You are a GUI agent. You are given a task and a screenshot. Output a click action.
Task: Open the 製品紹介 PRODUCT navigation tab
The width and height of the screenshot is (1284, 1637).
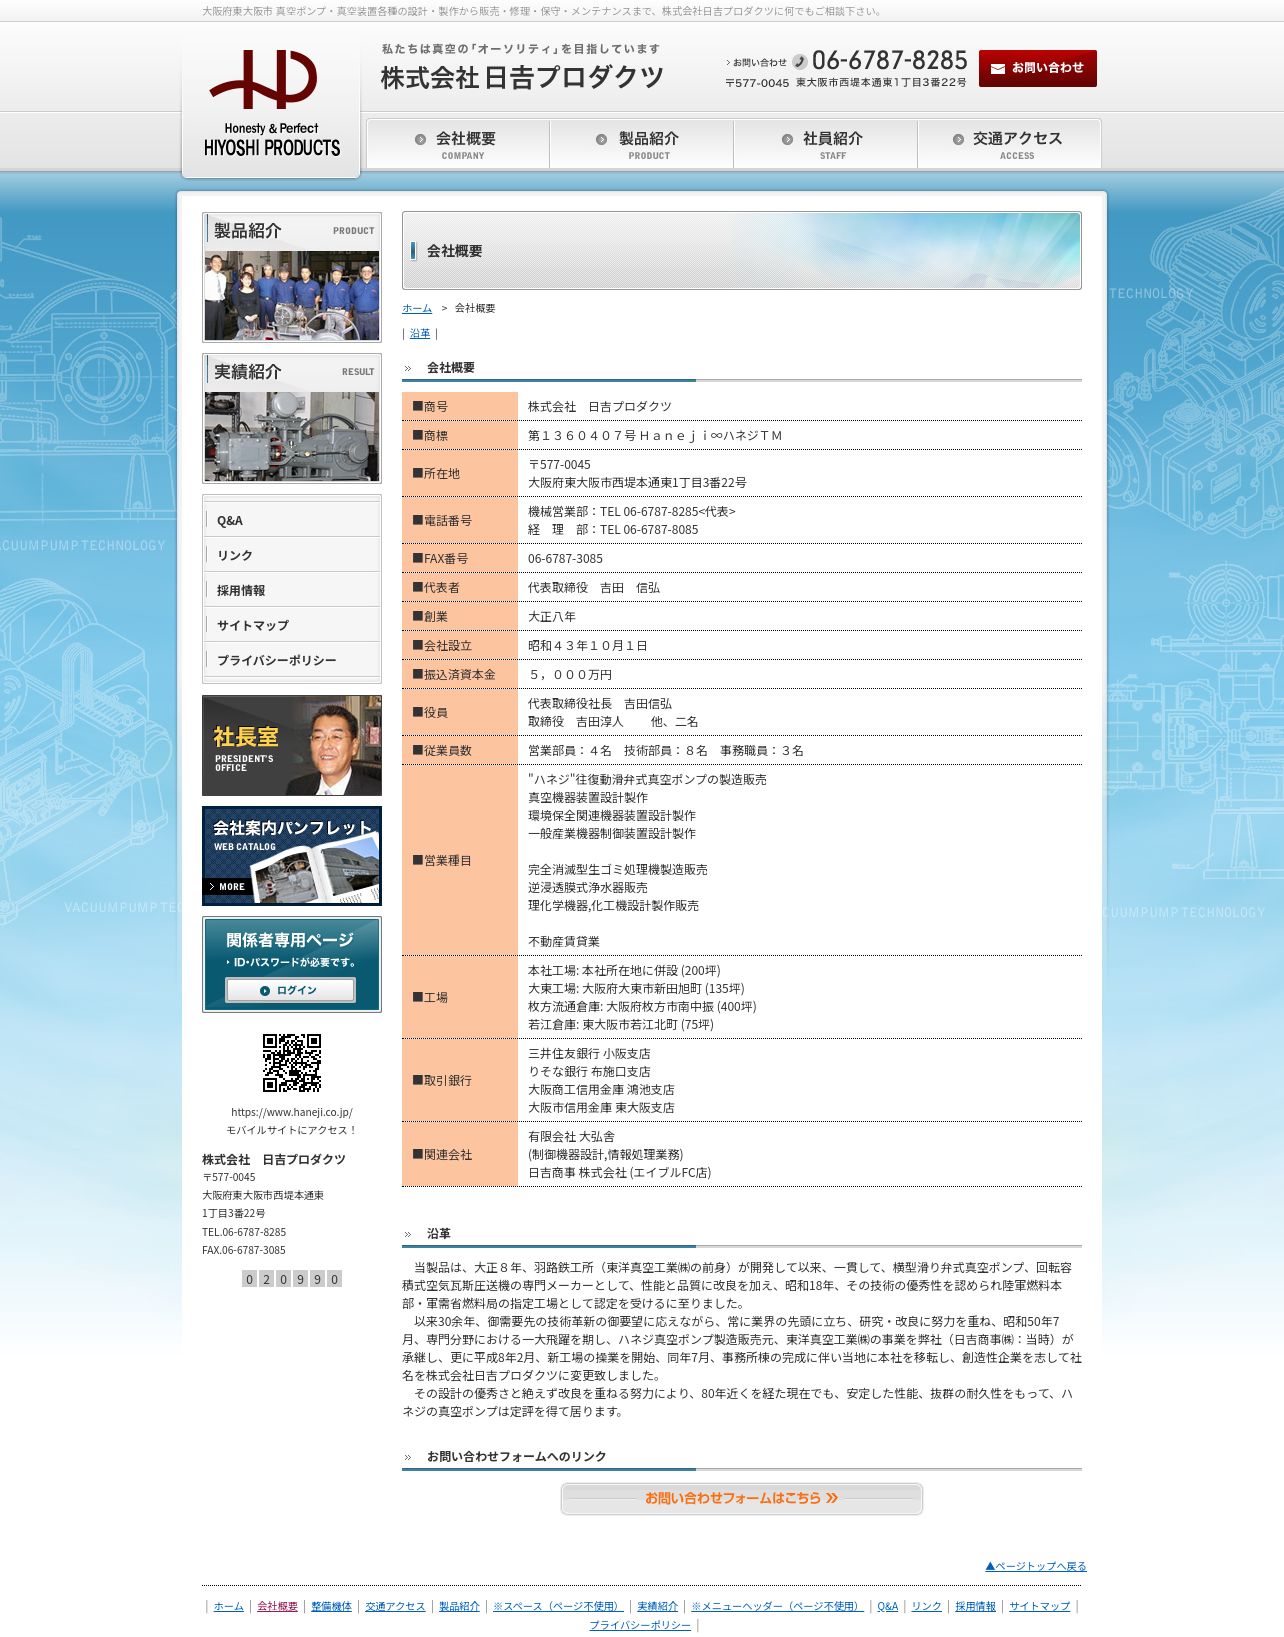click(x=641, y=144)
